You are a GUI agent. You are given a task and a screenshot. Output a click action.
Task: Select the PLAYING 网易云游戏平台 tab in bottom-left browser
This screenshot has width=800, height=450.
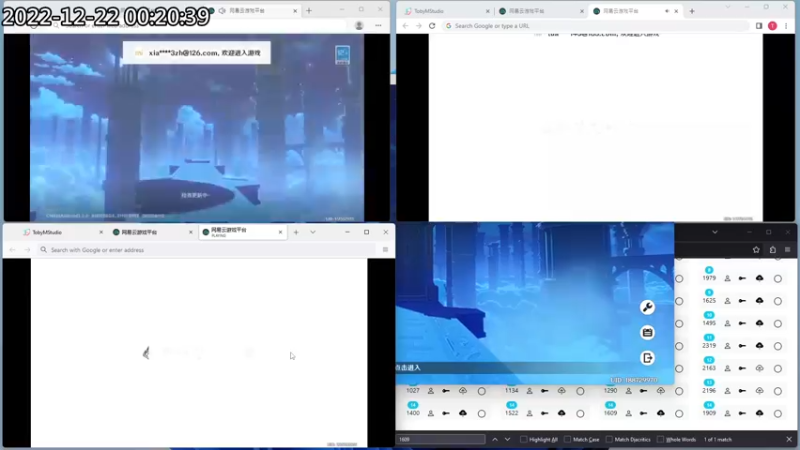pyautogui.click(x=243, y=232)
